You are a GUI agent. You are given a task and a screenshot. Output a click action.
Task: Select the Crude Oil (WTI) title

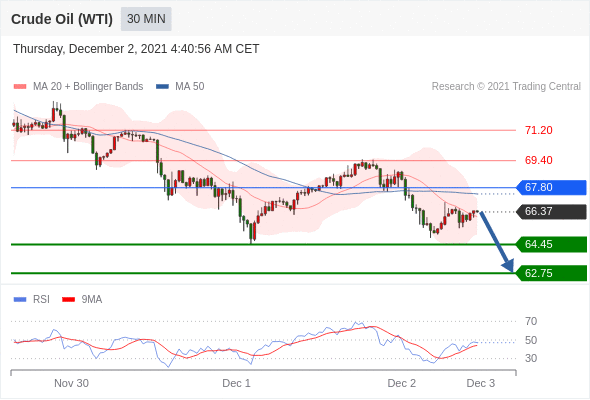[62, 19]
